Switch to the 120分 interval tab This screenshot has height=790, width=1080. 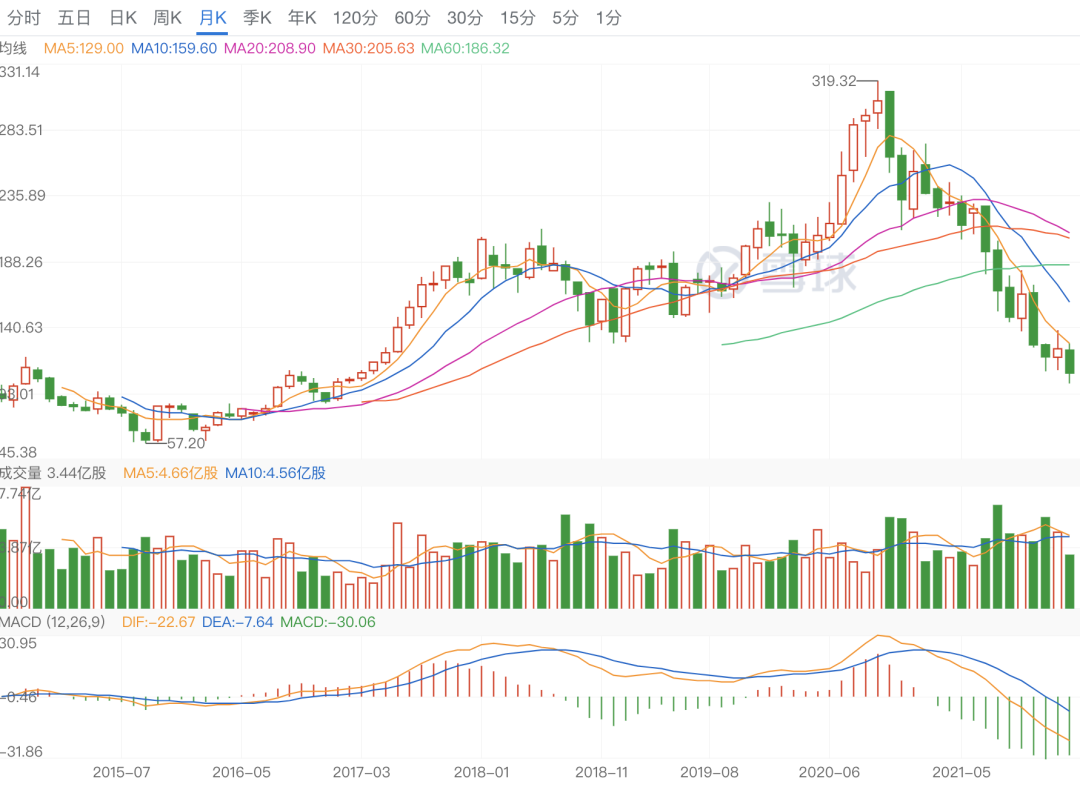pyautogui.click(x=355, y=17)
